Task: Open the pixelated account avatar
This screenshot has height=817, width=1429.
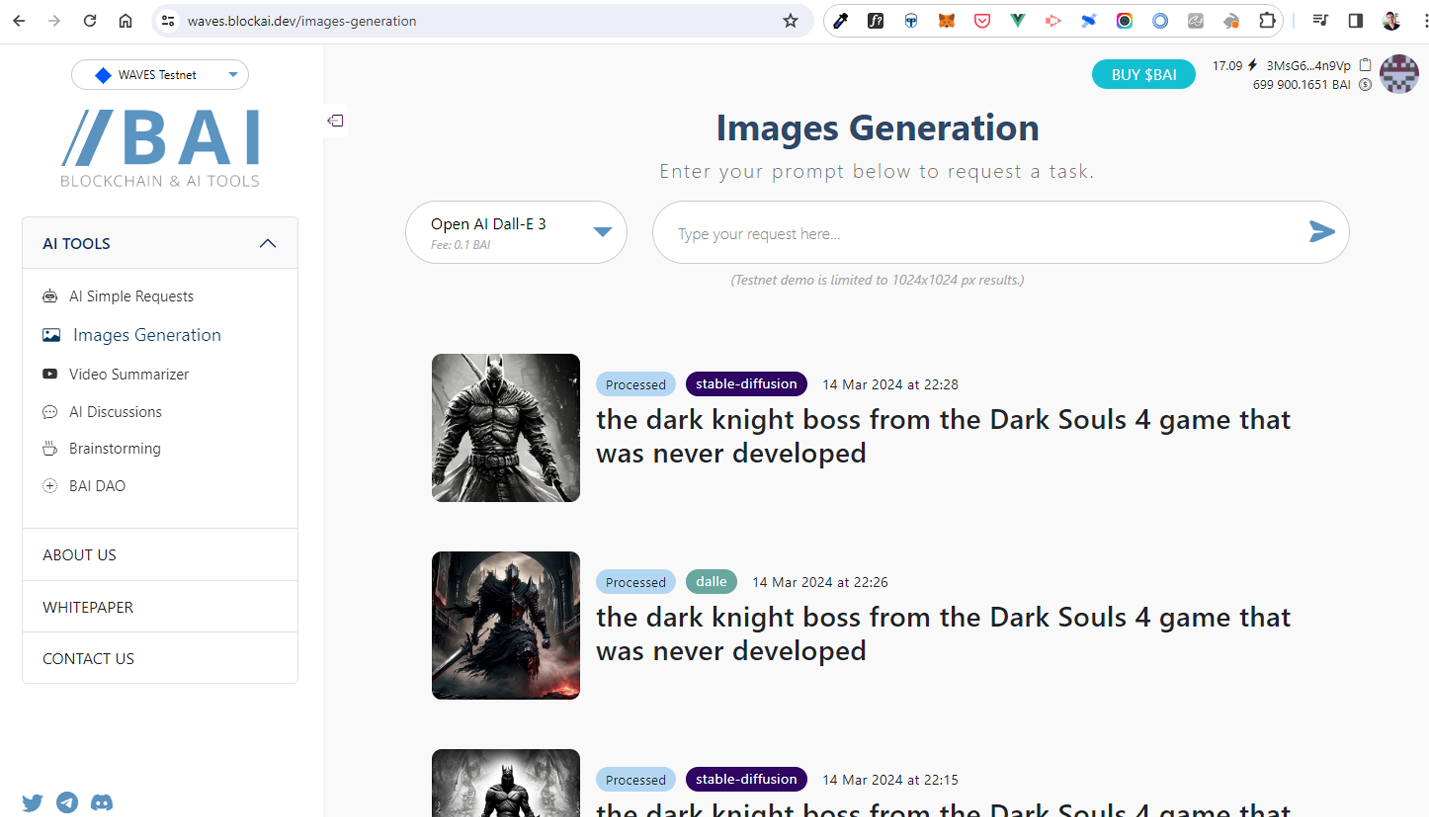Action: tap(1399, 74)
